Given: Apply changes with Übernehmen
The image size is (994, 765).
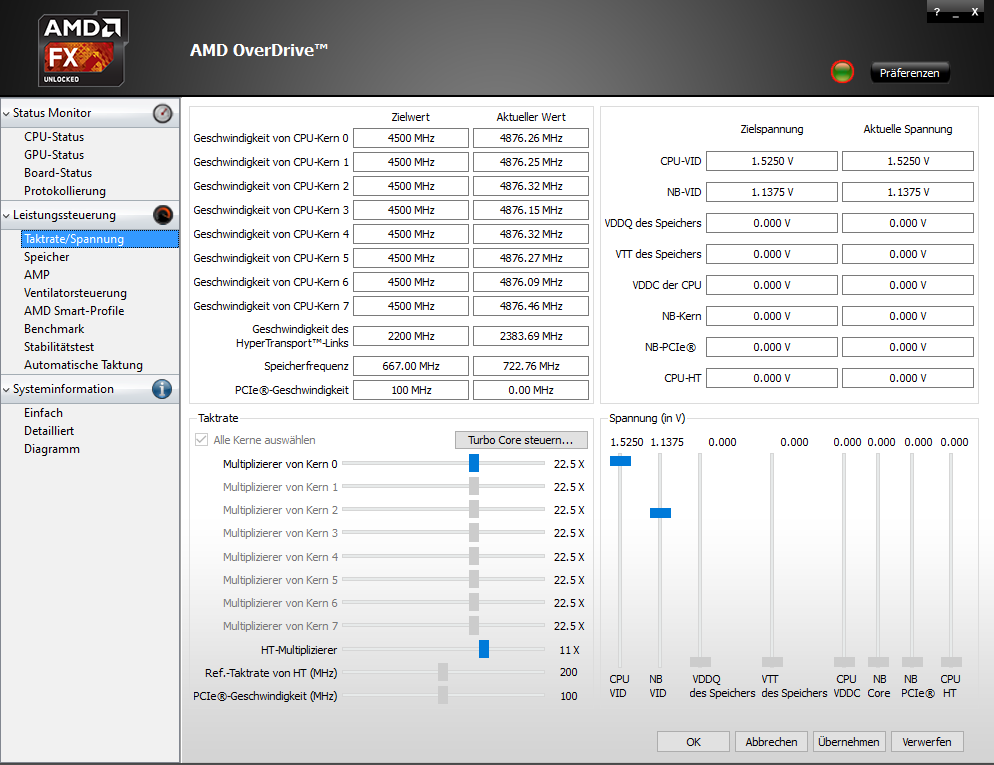Looking at the screenshot, I should 849,742.
